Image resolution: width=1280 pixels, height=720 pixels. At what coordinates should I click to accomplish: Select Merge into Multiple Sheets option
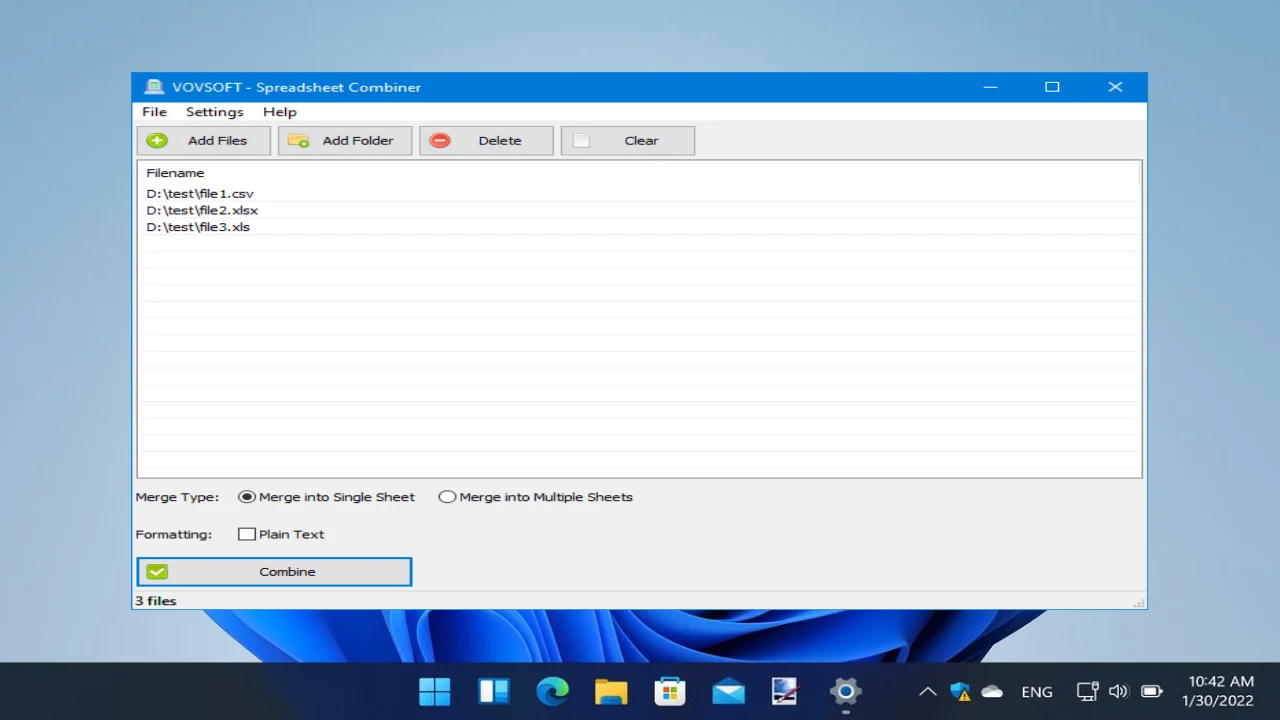pyautogui.click(x=536, y=497)
